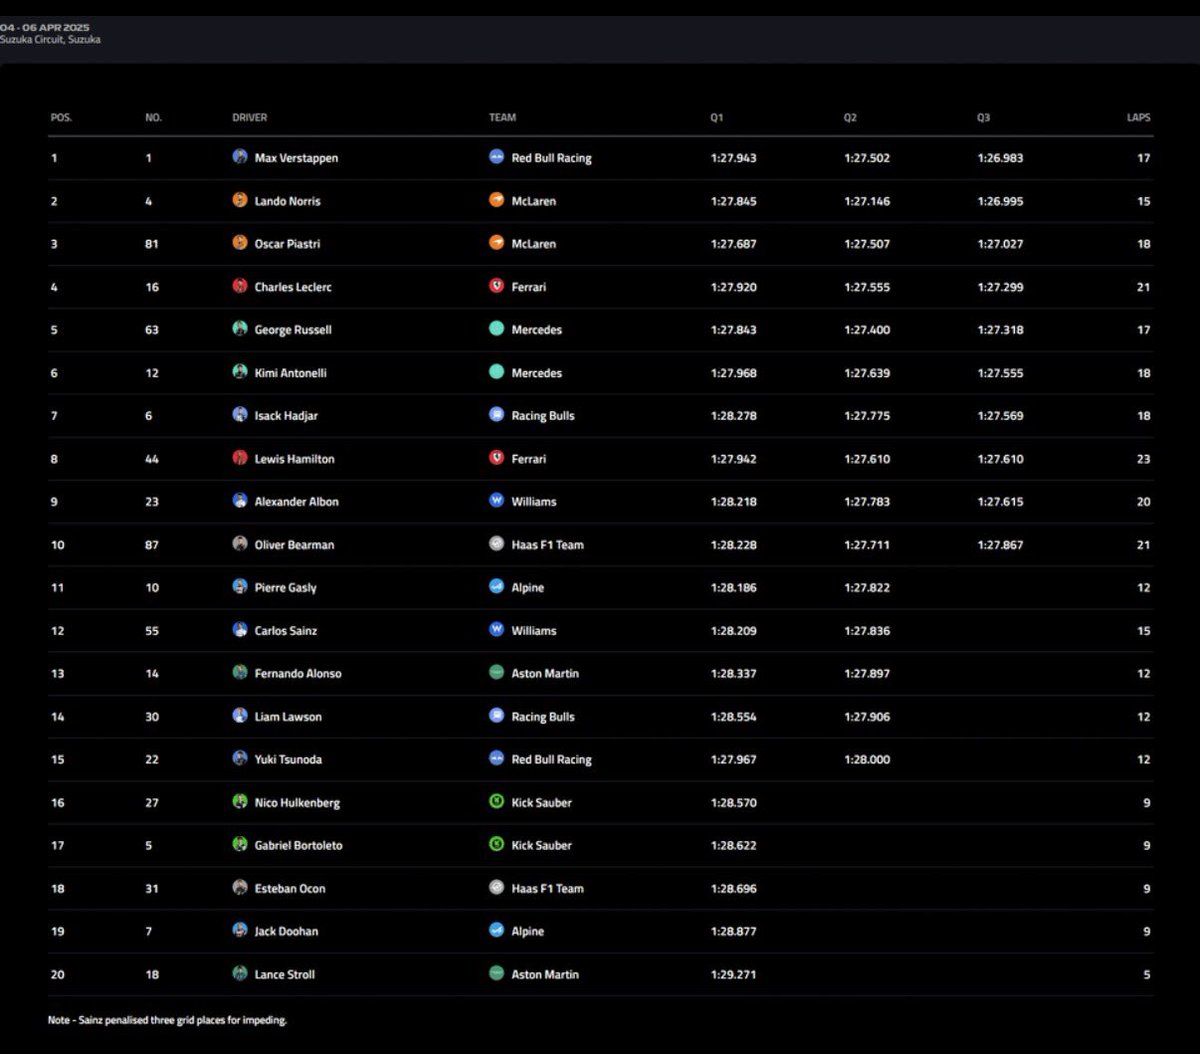Click Isack Hadjar's driver avatar icon
The image size is (1200, 1054).
point(240,415)
